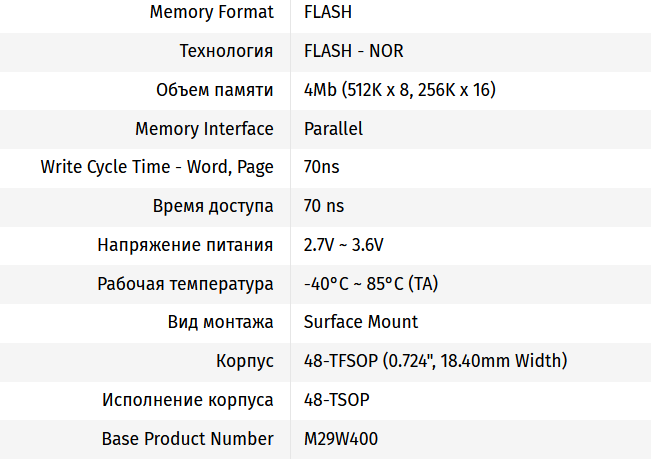Click the "Время доступа" label
Image resolution: width=651 pixels, height=470 pixels.
coord(213,206)
